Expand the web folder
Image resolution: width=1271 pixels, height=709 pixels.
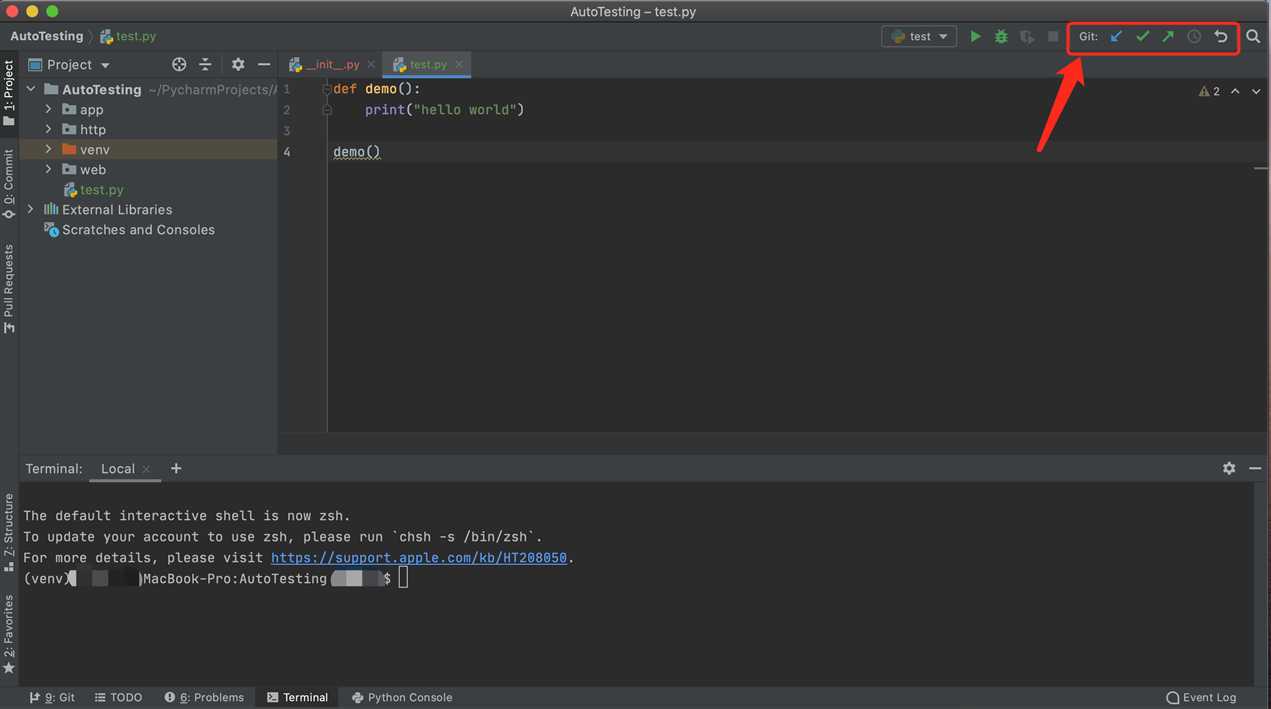(x=48, y=169)
